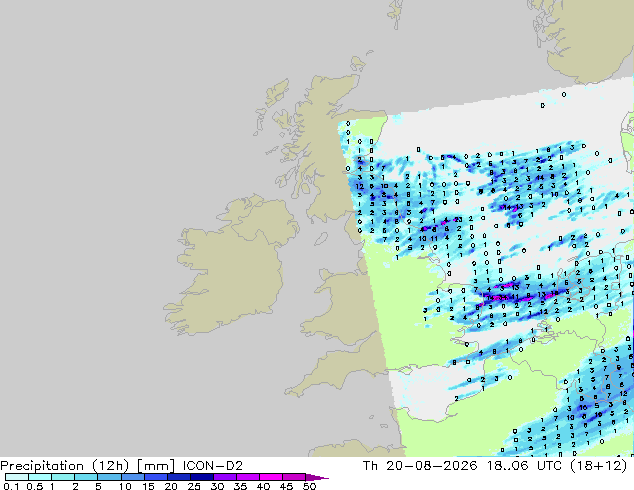Viewport: 634px width, 490px height.
Task: Click the 1–2 mm legend swatch
Action: pos(63,477)
